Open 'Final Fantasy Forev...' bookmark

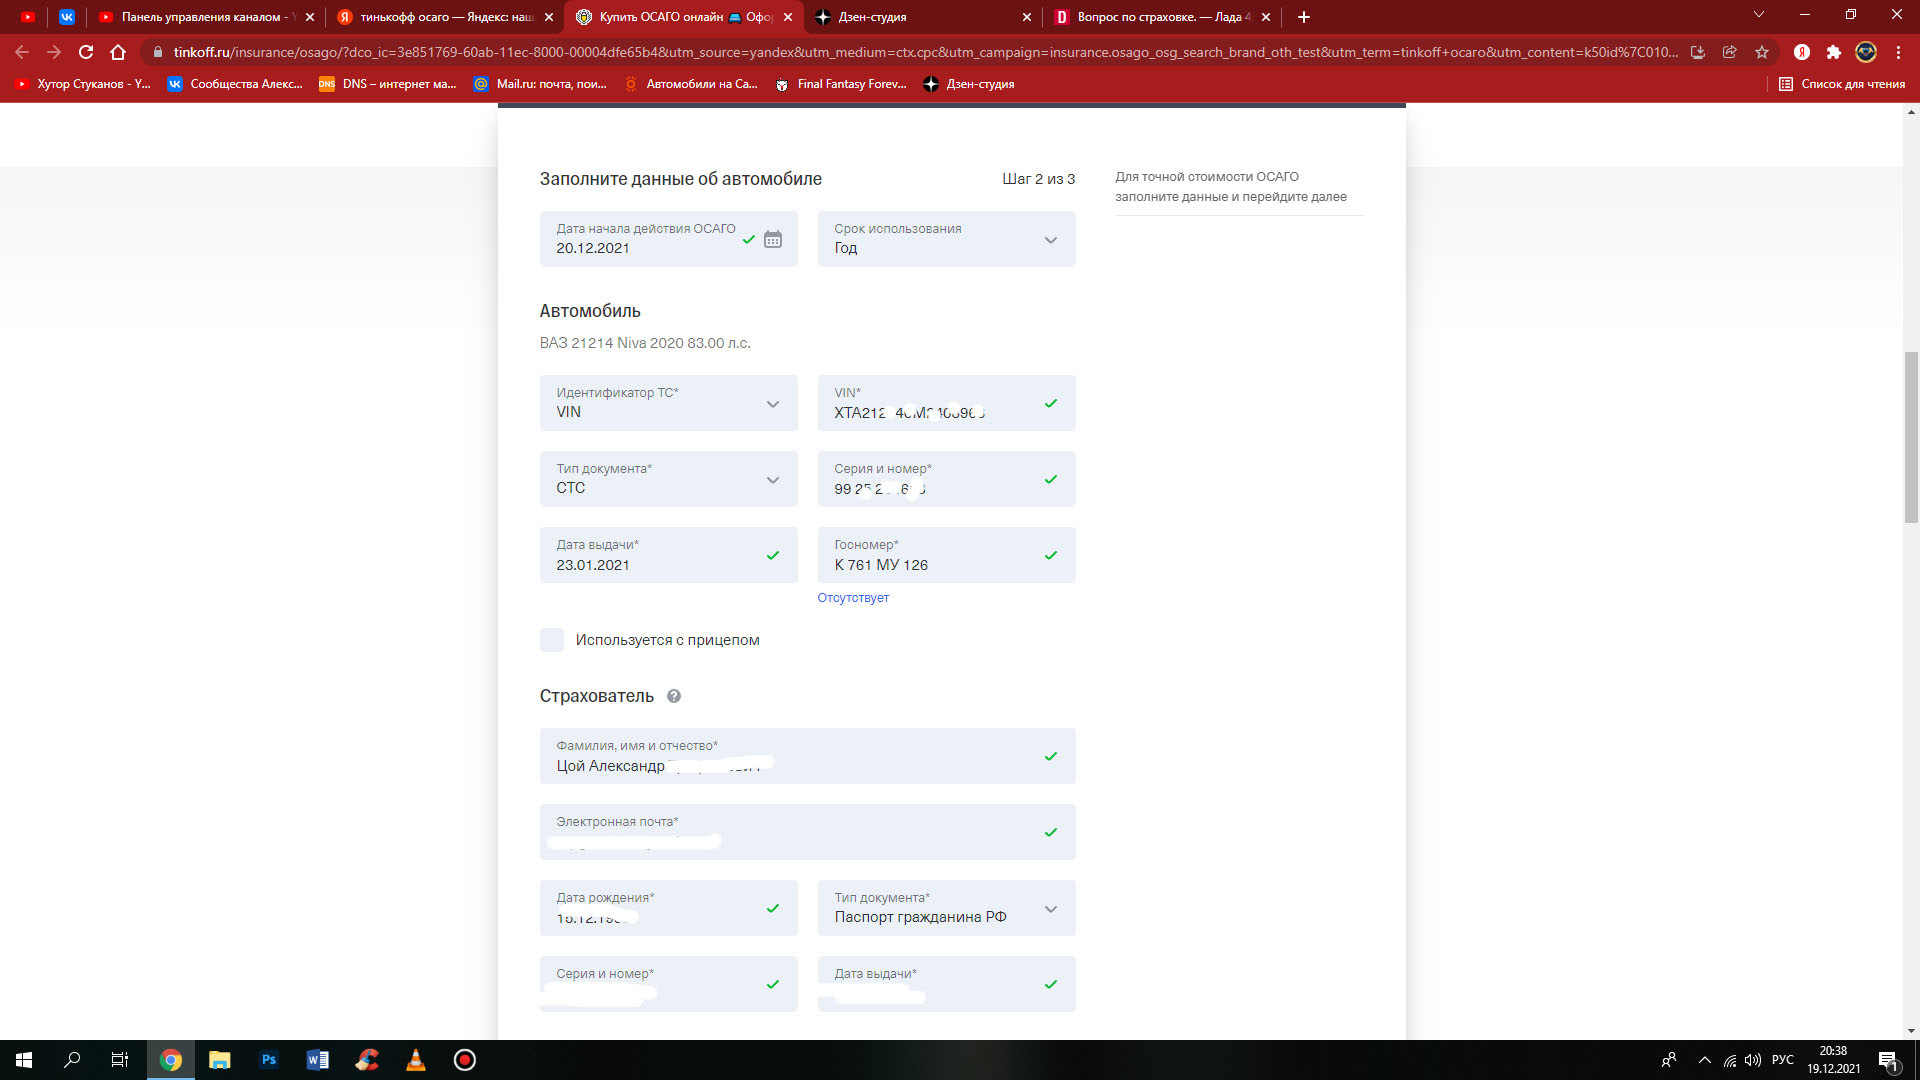(x=842, y=84)
